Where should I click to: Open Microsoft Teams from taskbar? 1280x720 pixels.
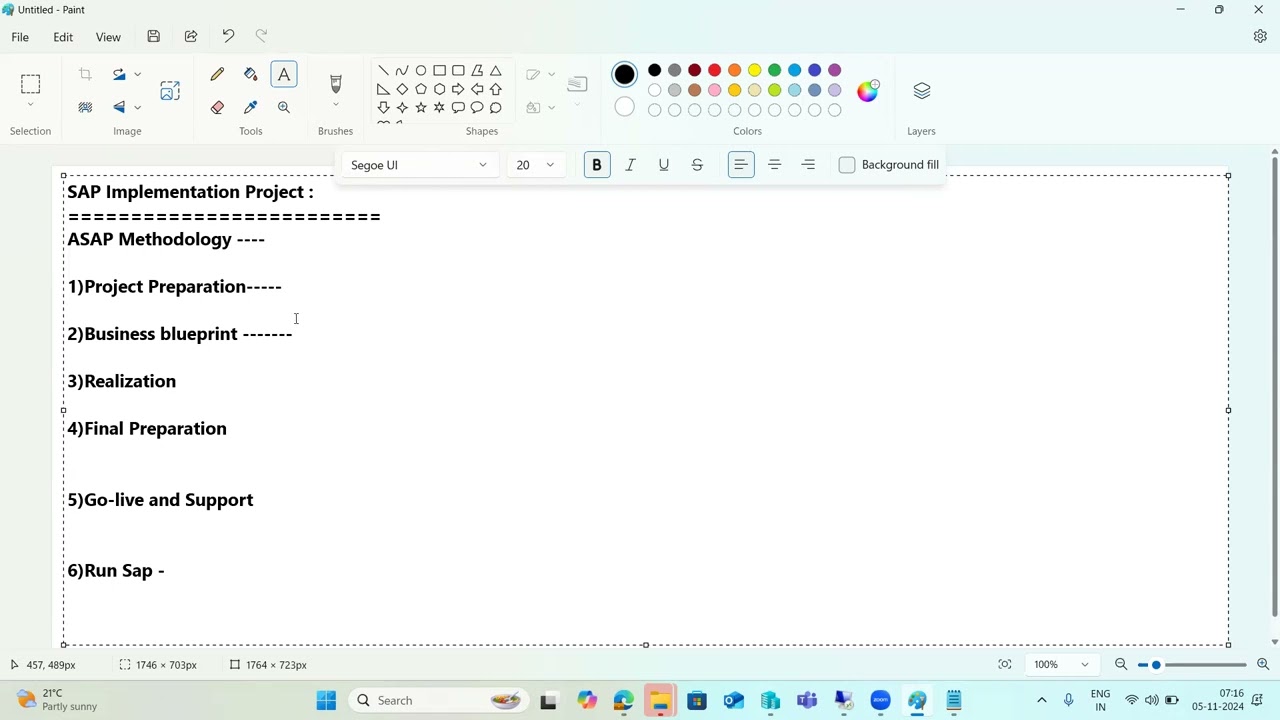coord(807,701)
